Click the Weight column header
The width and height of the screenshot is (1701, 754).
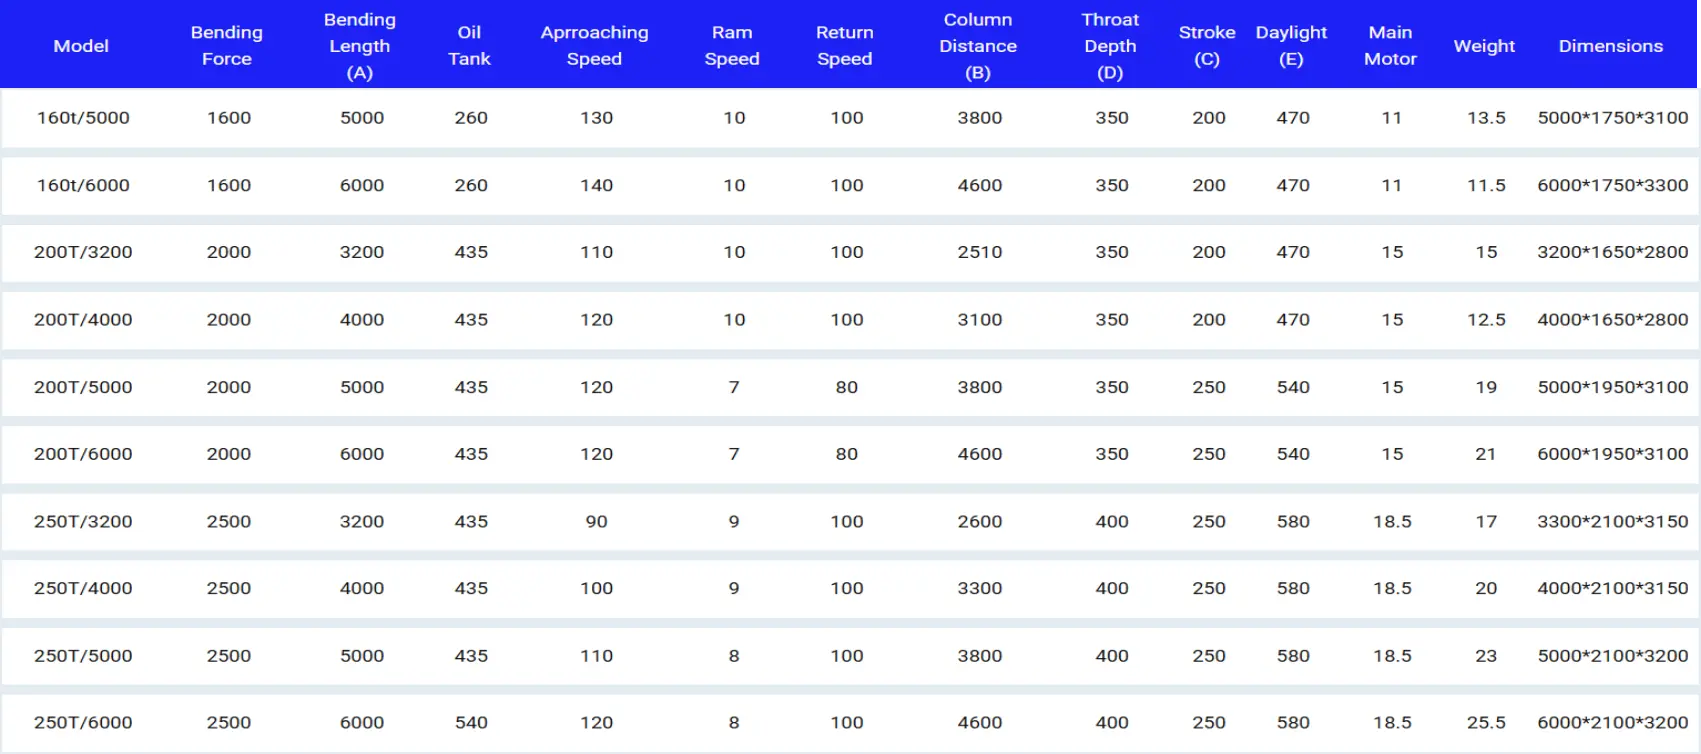1484,46
